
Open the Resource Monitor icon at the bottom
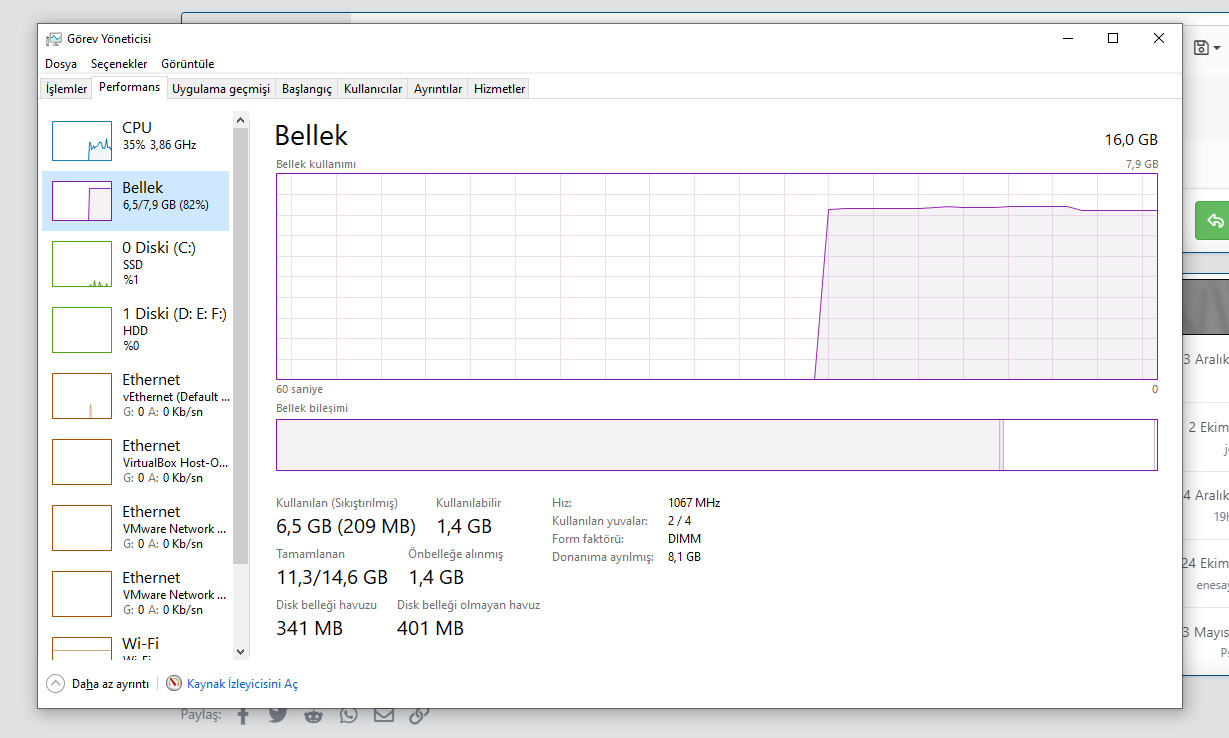click(x=174, y=684)
